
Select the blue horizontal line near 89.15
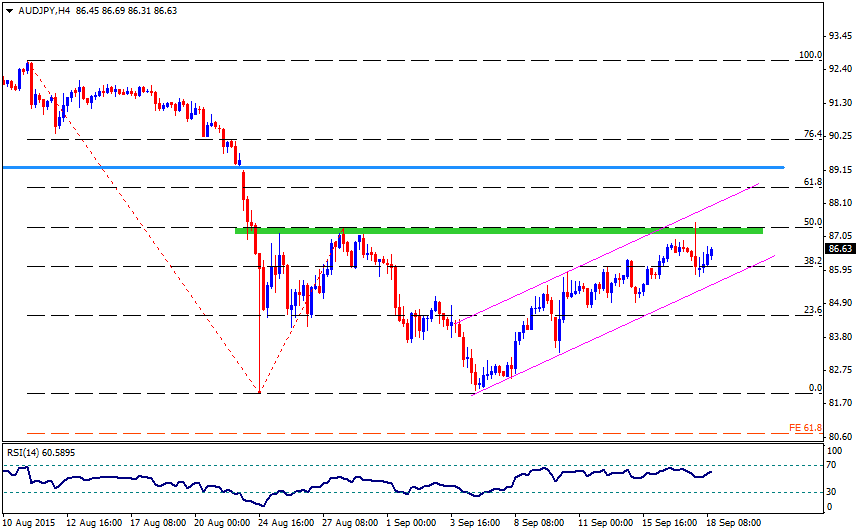click(x=394, y=167)
